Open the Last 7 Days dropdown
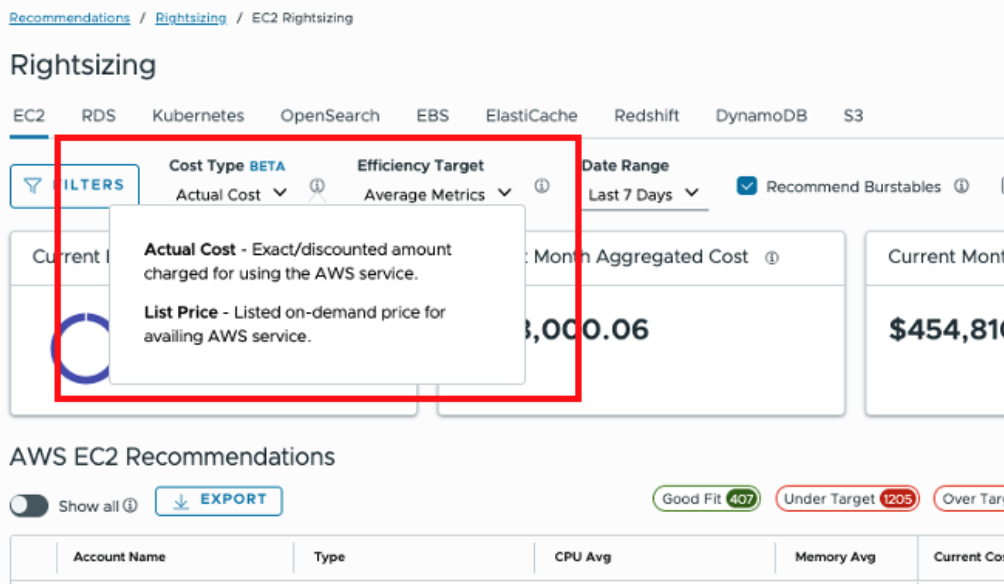 point(644,194)
